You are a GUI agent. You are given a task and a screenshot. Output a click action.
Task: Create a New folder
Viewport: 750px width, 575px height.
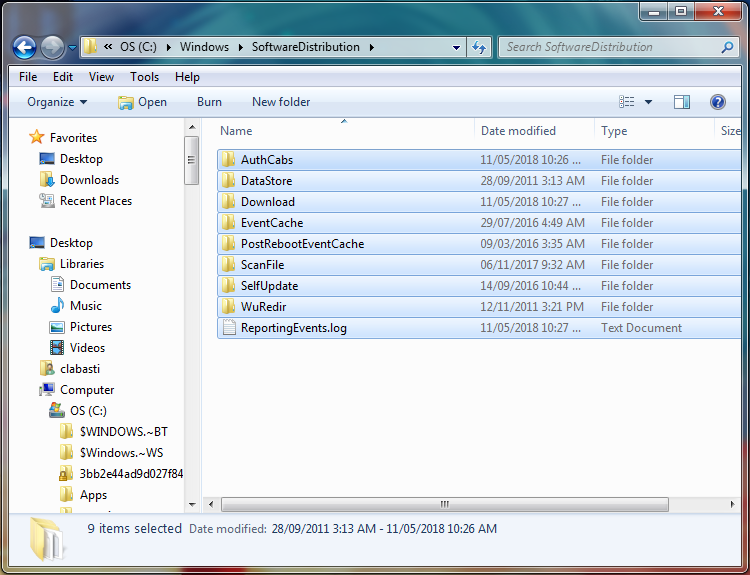click(281, 102)
